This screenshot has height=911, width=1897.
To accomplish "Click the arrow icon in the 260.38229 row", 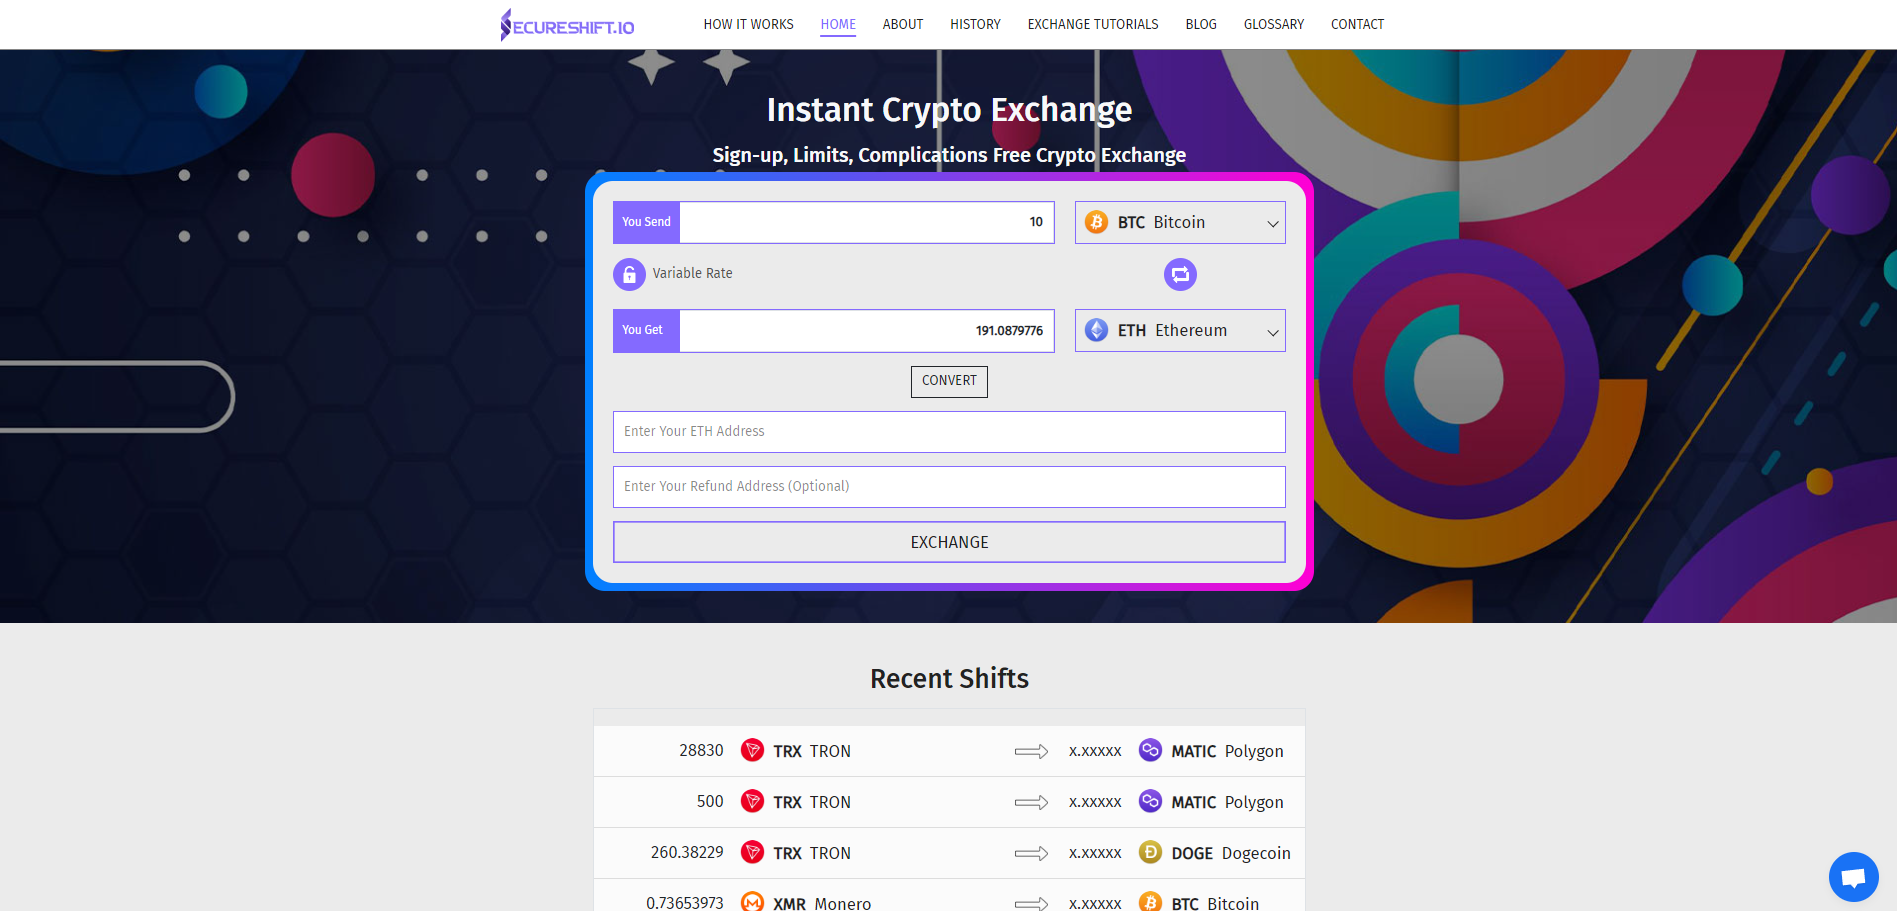I will [1031, 853].
